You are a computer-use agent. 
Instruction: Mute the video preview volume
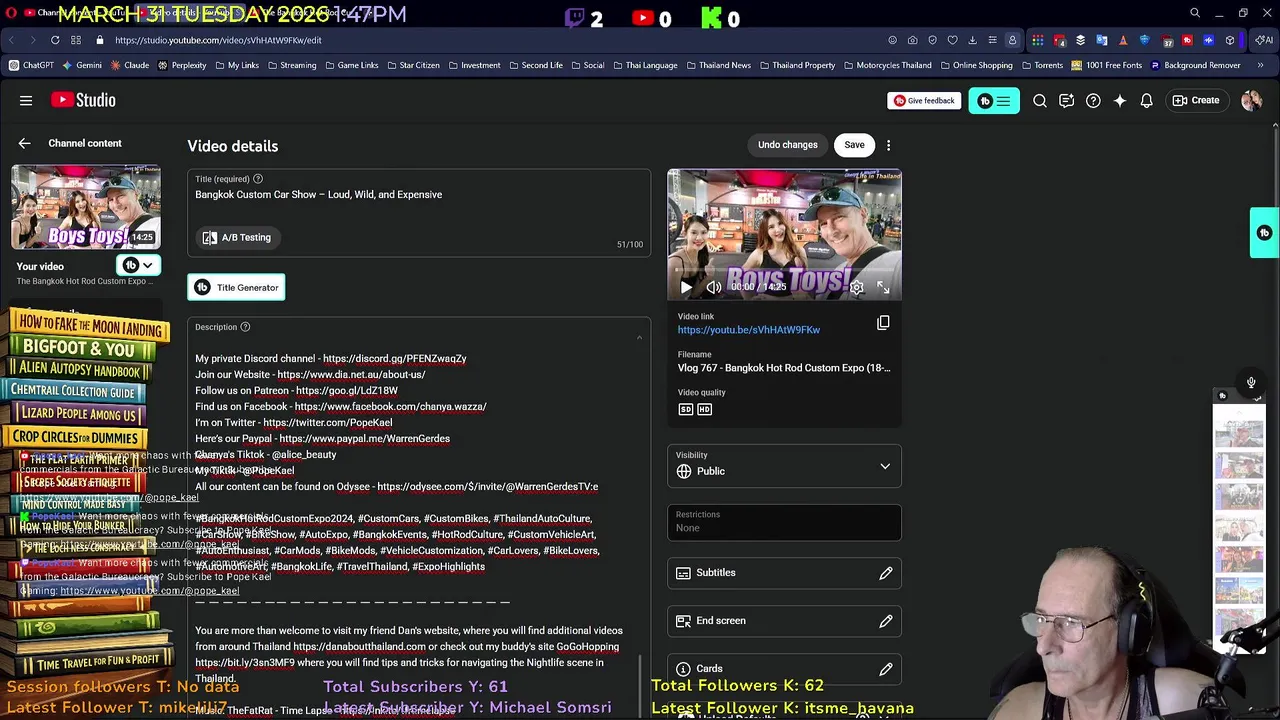[x=714, y=287]
